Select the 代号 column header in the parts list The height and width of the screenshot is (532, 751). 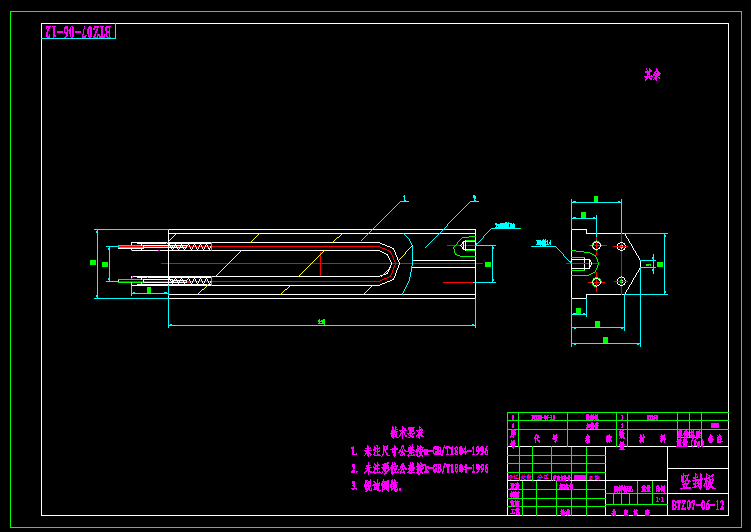(x=546, y=439)
